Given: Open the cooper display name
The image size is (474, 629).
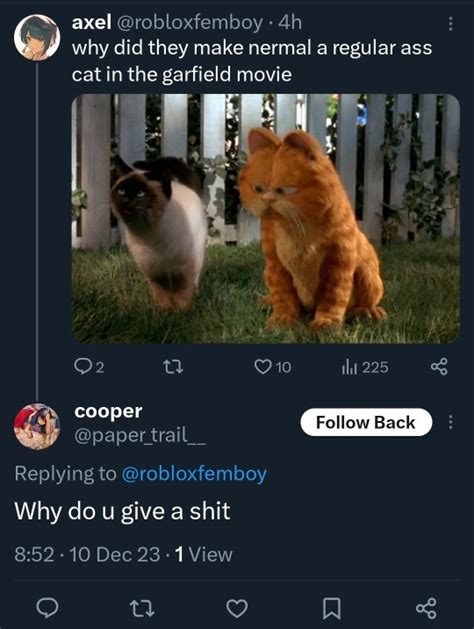Looking at the screenshot, I should pyautogui.click(x=108, y=411).
